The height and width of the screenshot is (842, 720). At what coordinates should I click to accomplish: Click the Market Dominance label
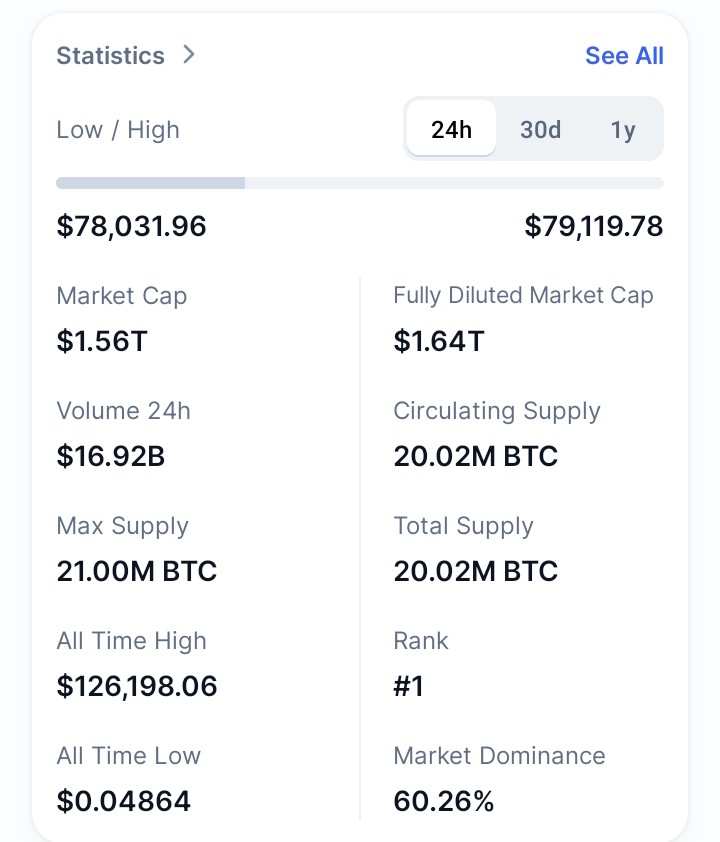pos(499,756)
